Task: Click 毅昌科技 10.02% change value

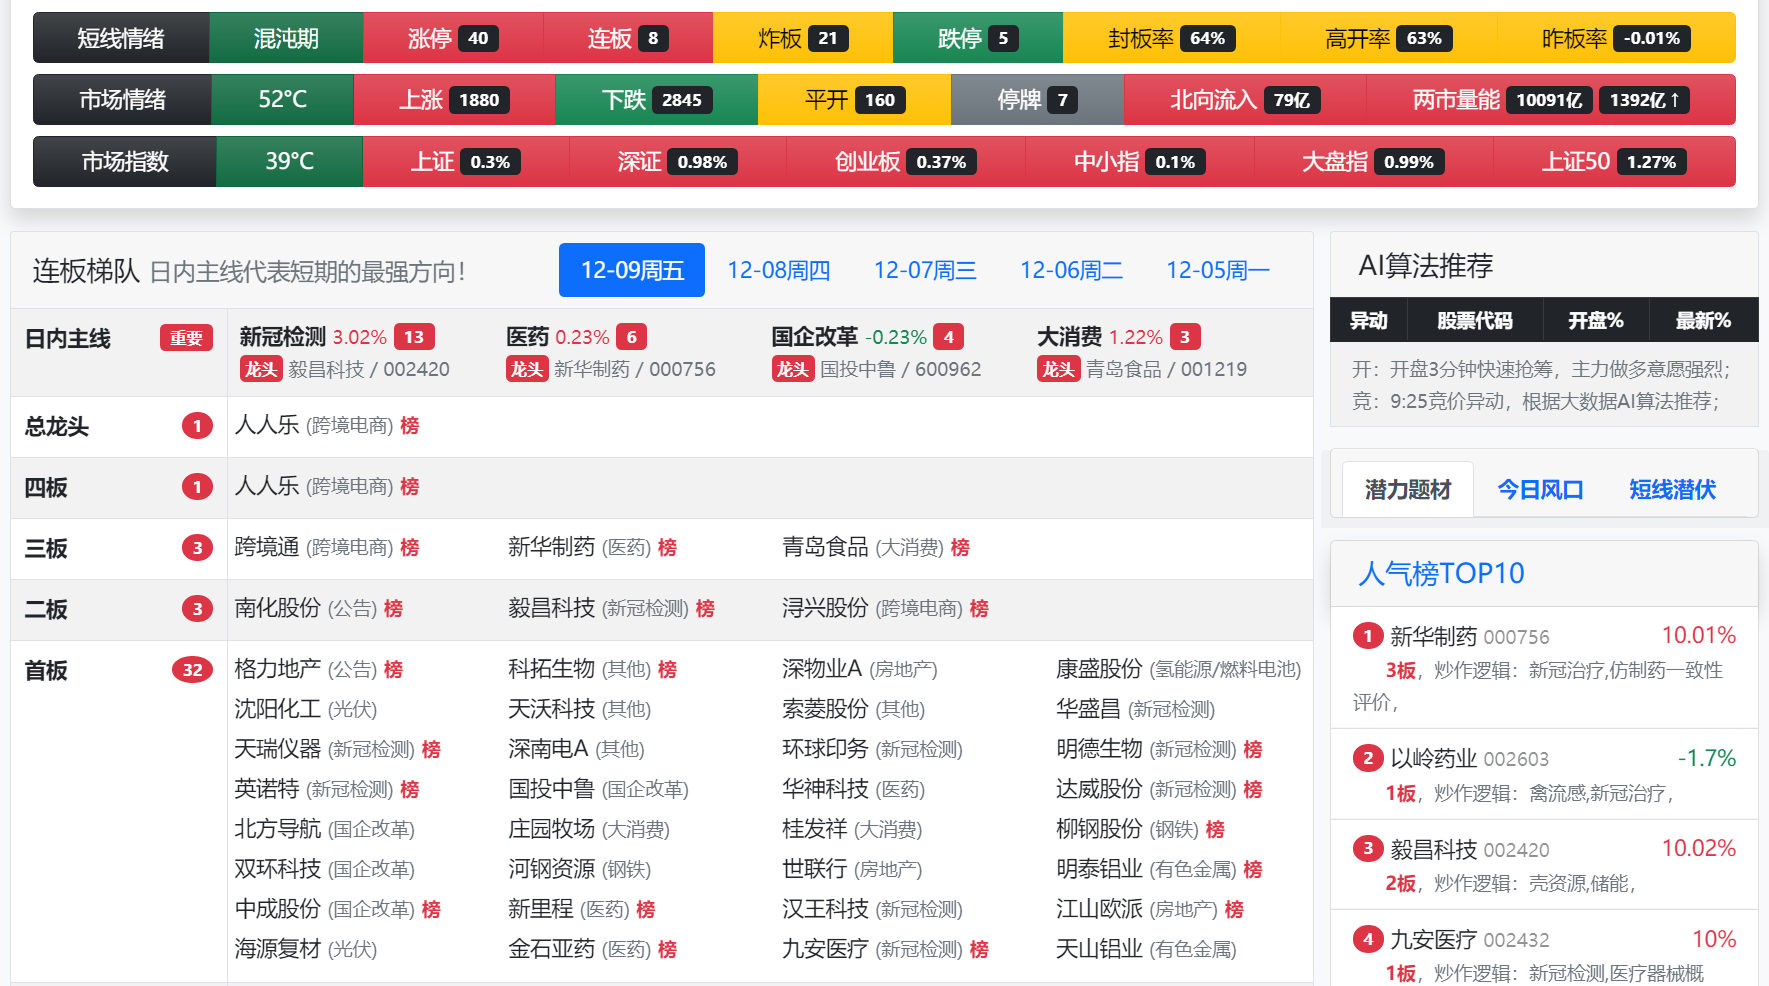Action: [1698, 848]
